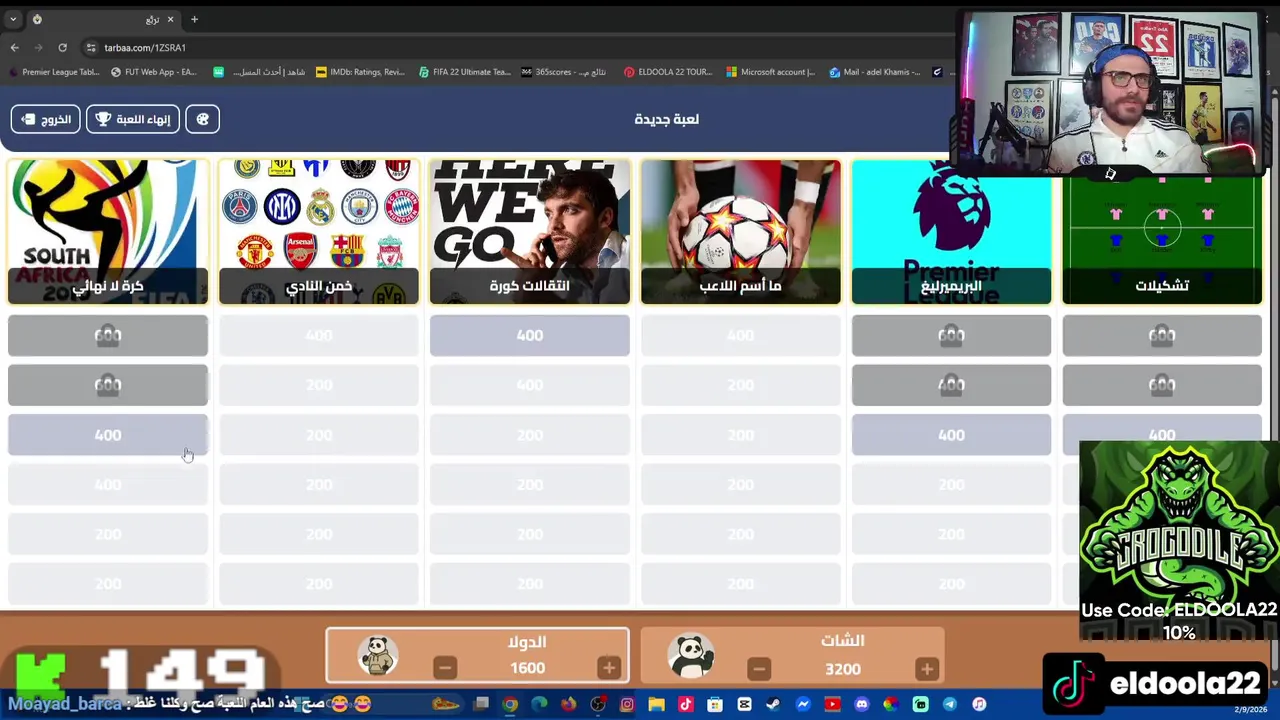Open Messenger from the taskbar
The height and width of the screenshot is (720, 1280).
(803, 705)
